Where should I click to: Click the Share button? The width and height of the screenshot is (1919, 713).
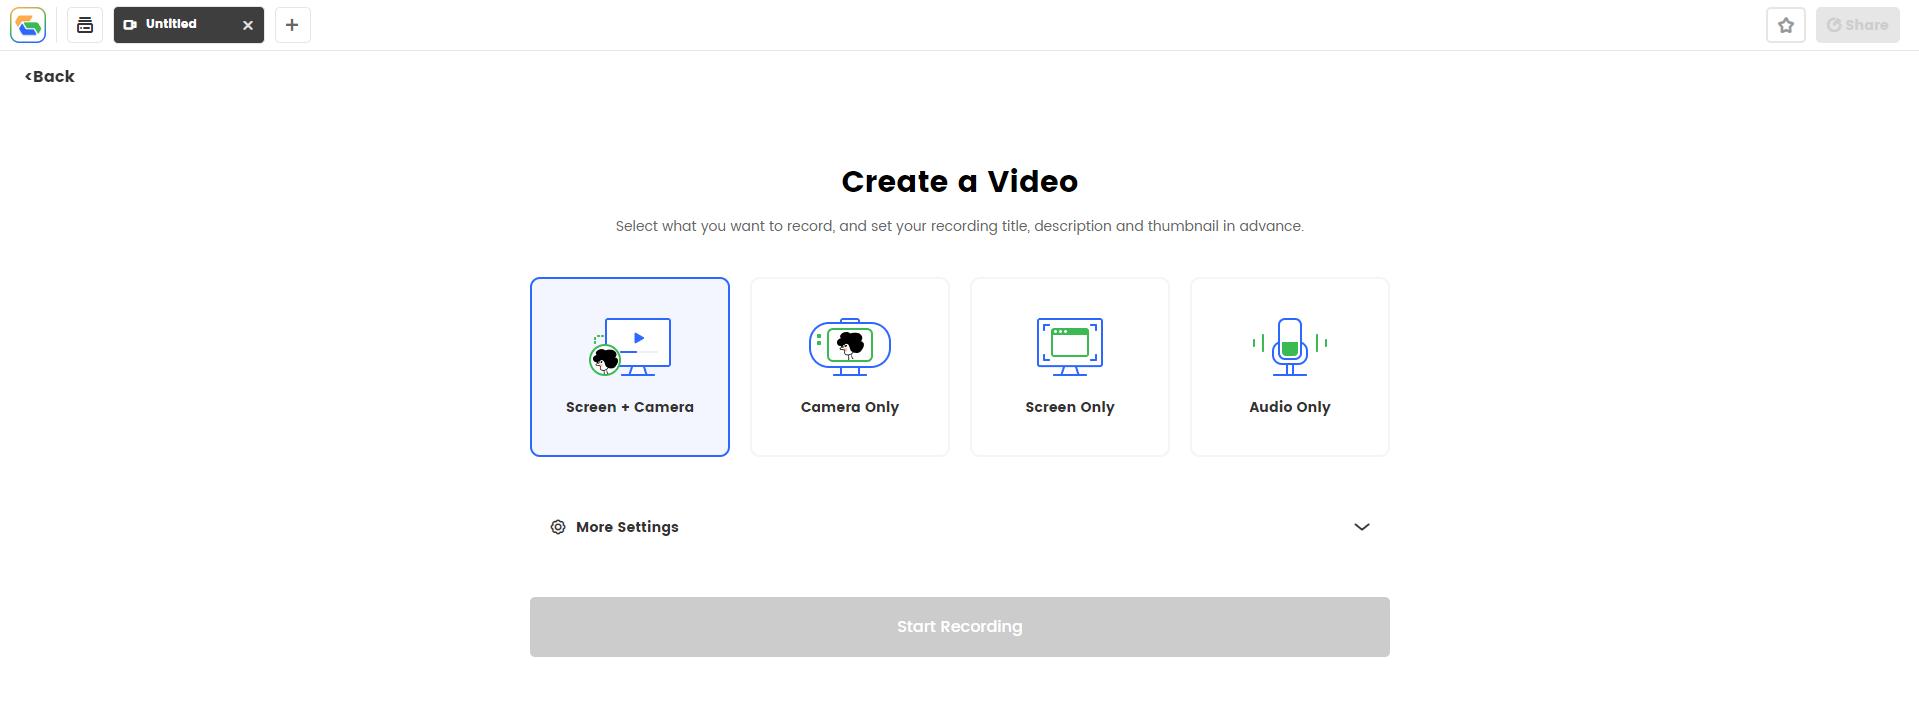pyautogui.click(x=1857, y=25)
